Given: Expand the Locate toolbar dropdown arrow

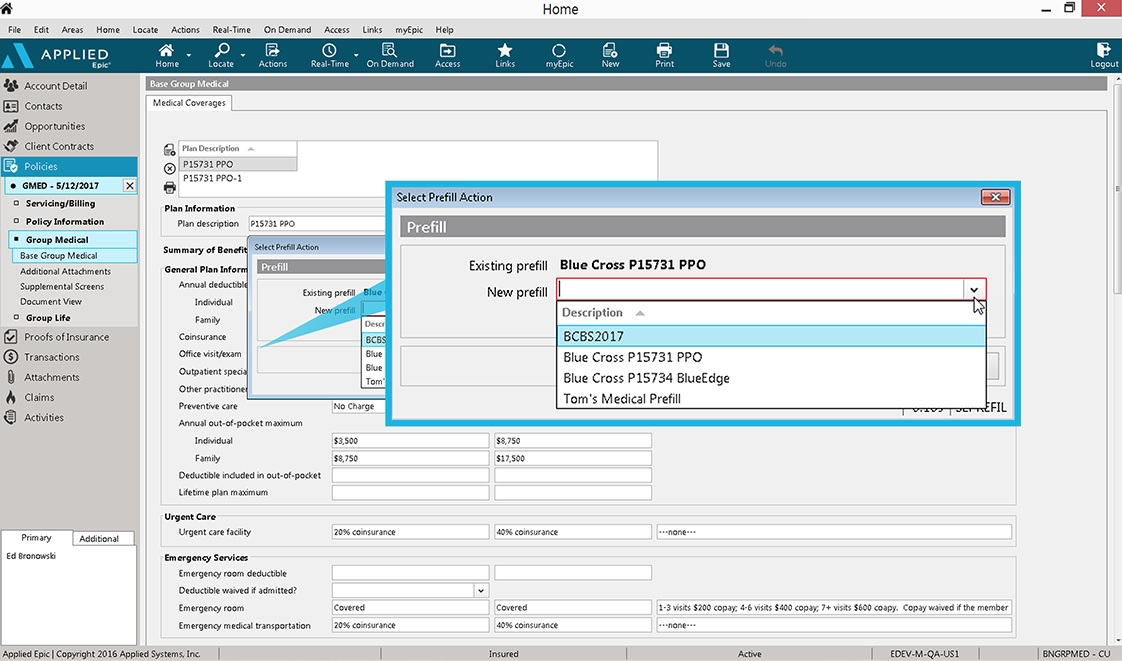Looking at the screenshot, I should (243, 55).
